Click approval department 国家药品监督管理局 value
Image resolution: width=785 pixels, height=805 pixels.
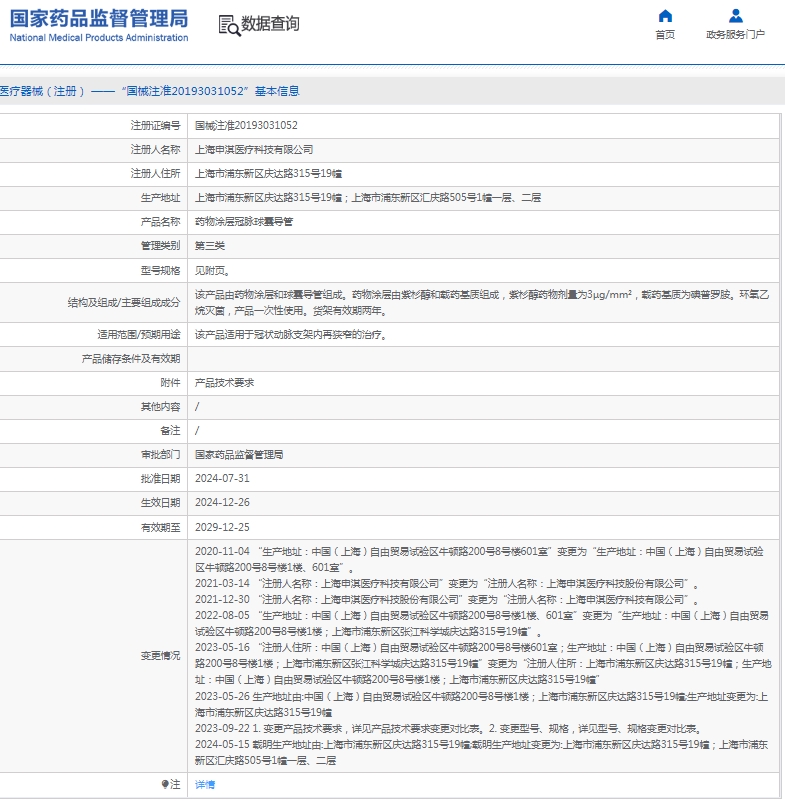239,454
